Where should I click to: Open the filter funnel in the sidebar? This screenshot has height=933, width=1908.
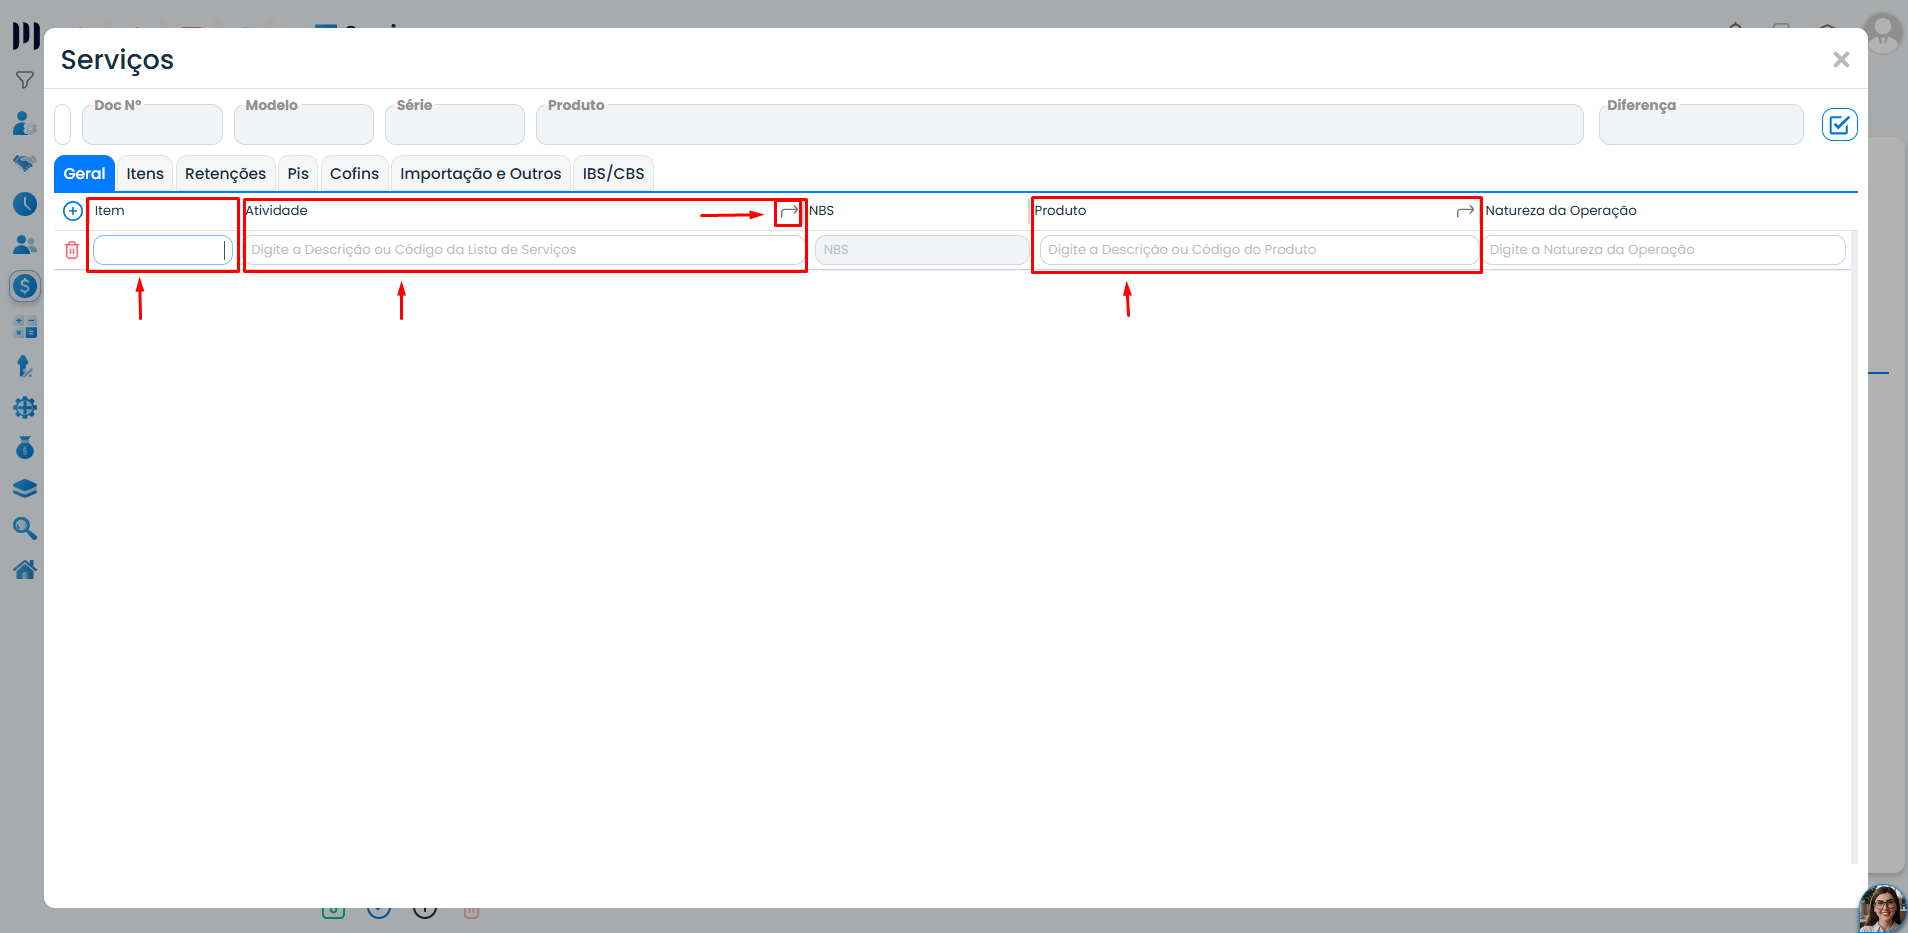(25, 80)
